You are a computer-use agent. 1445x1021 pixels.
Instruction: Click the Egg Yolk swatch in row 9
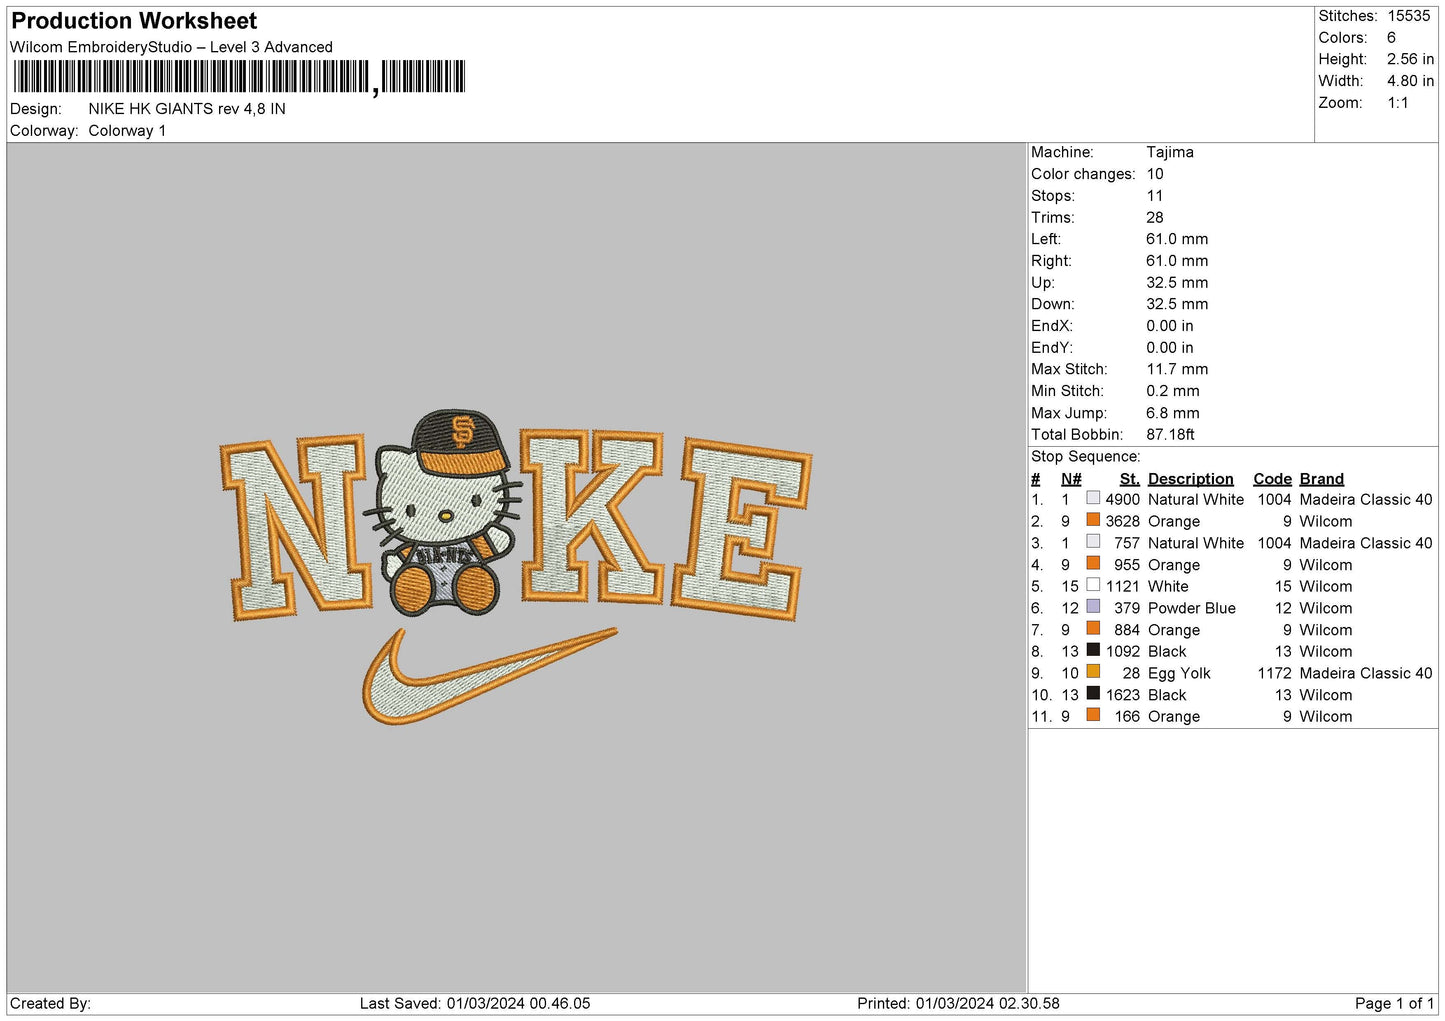pos(1093,672)
